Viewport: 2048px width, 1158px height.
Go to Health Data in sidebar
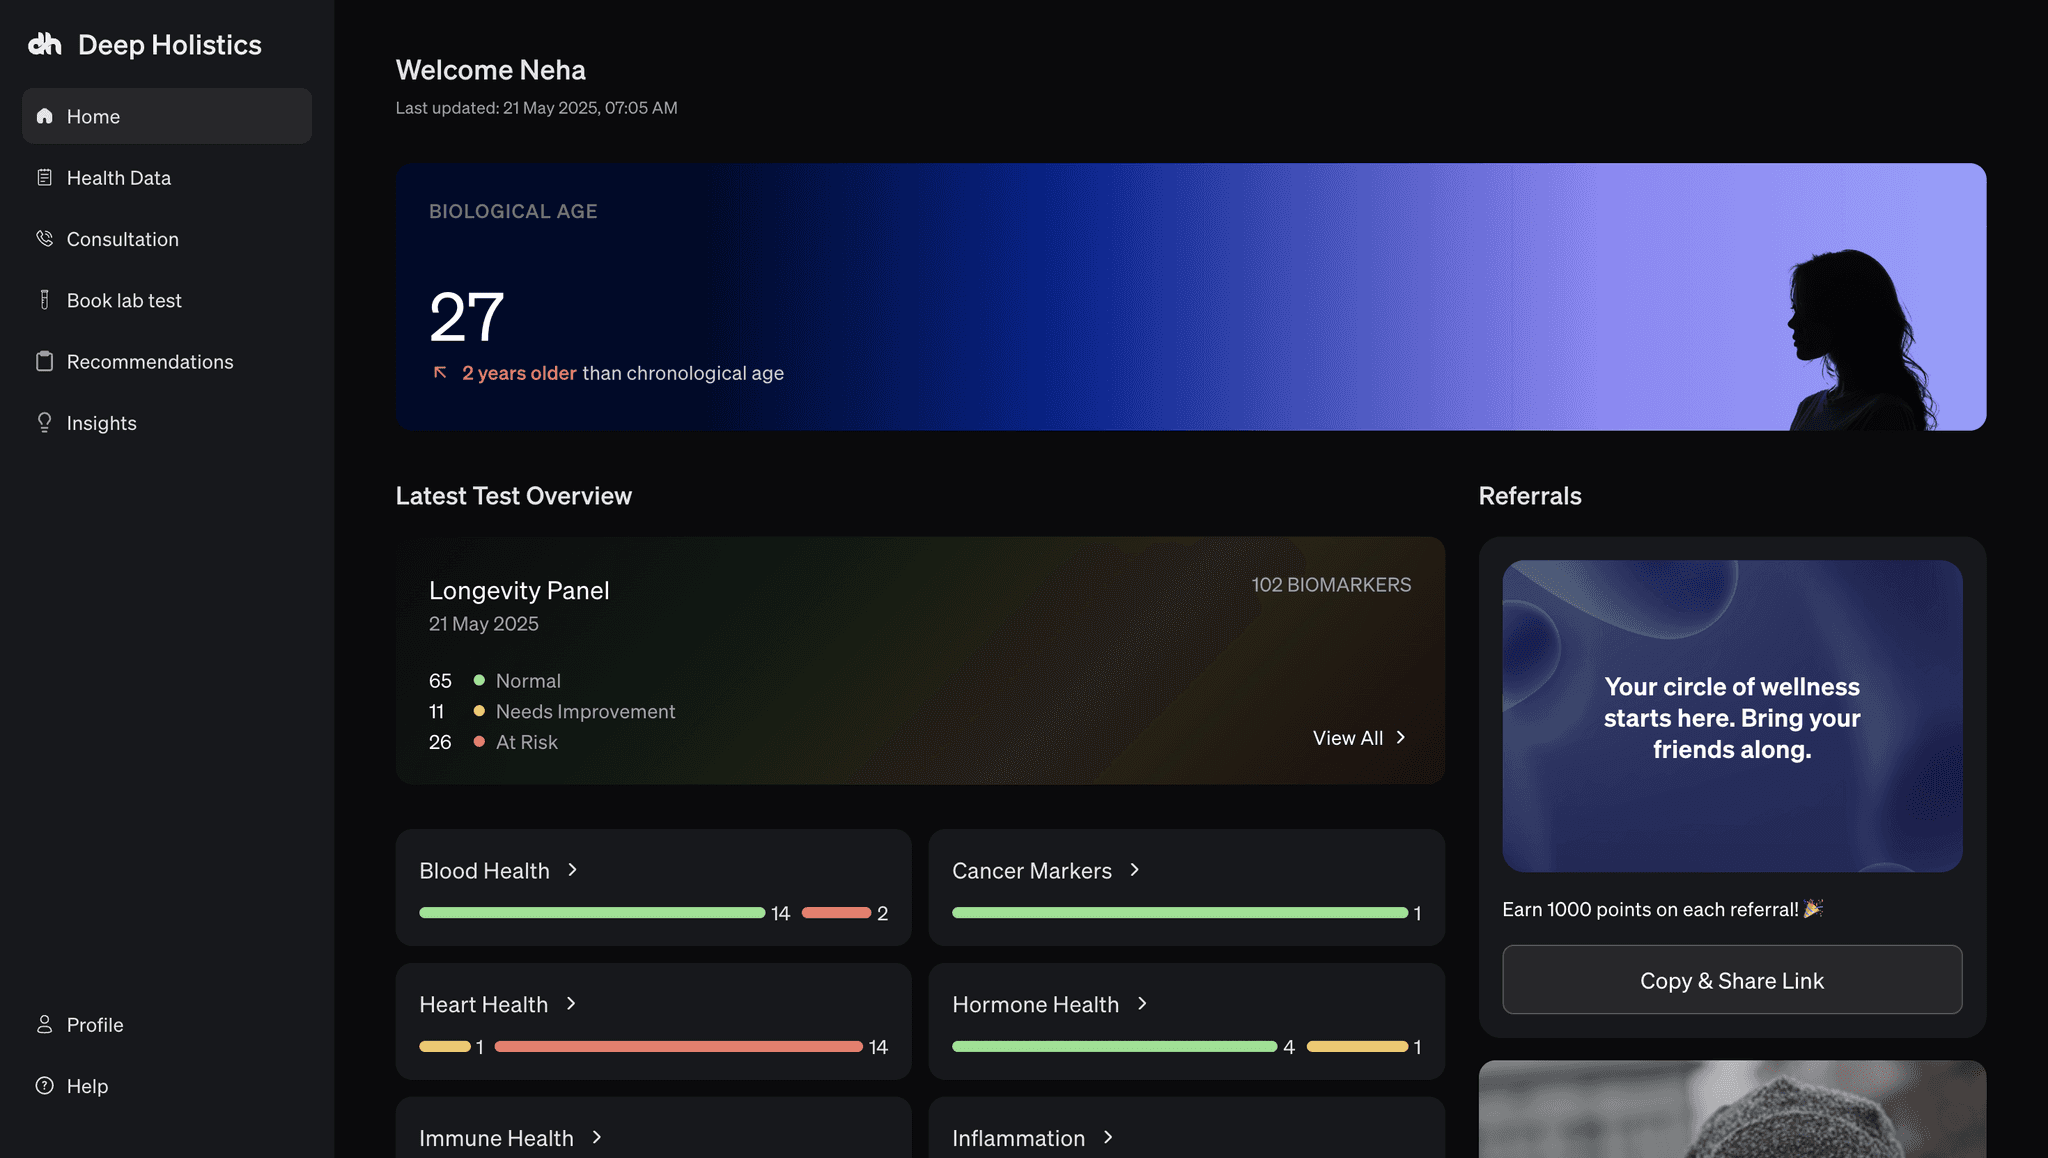[x=119, y=178]
